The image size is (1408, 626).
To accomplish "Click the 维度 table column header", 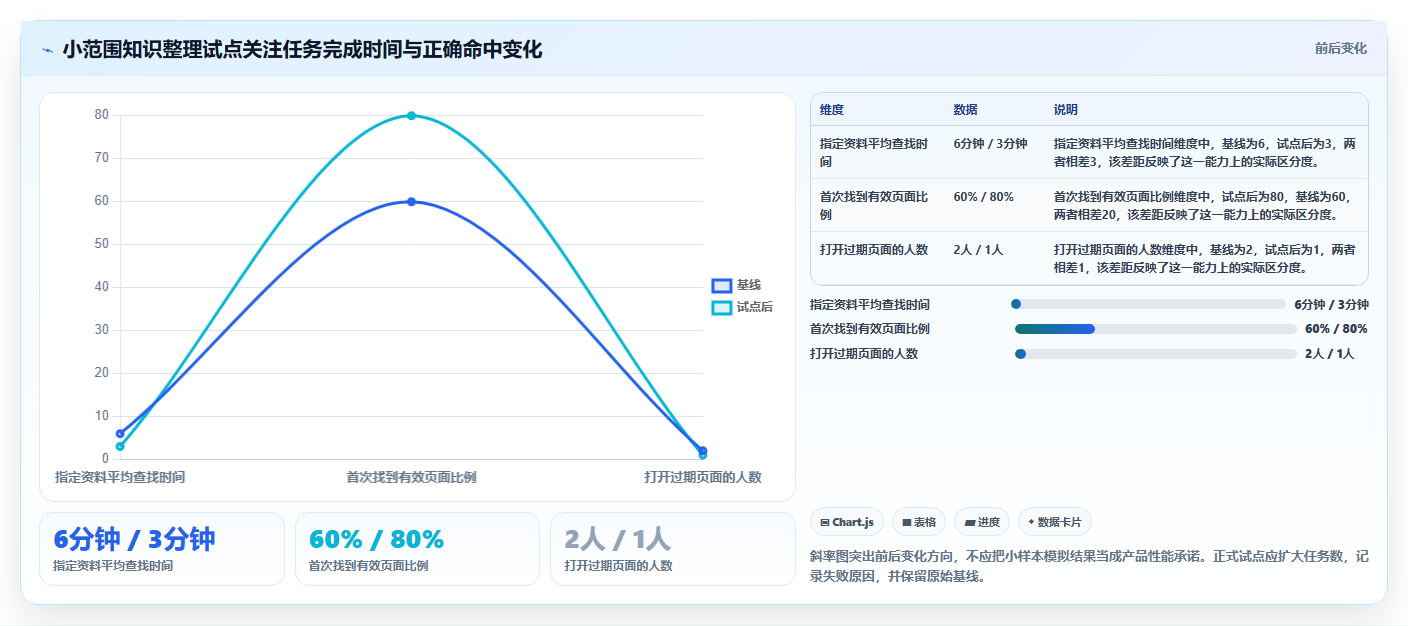I will pyautogui.click(x=832, y=110).
